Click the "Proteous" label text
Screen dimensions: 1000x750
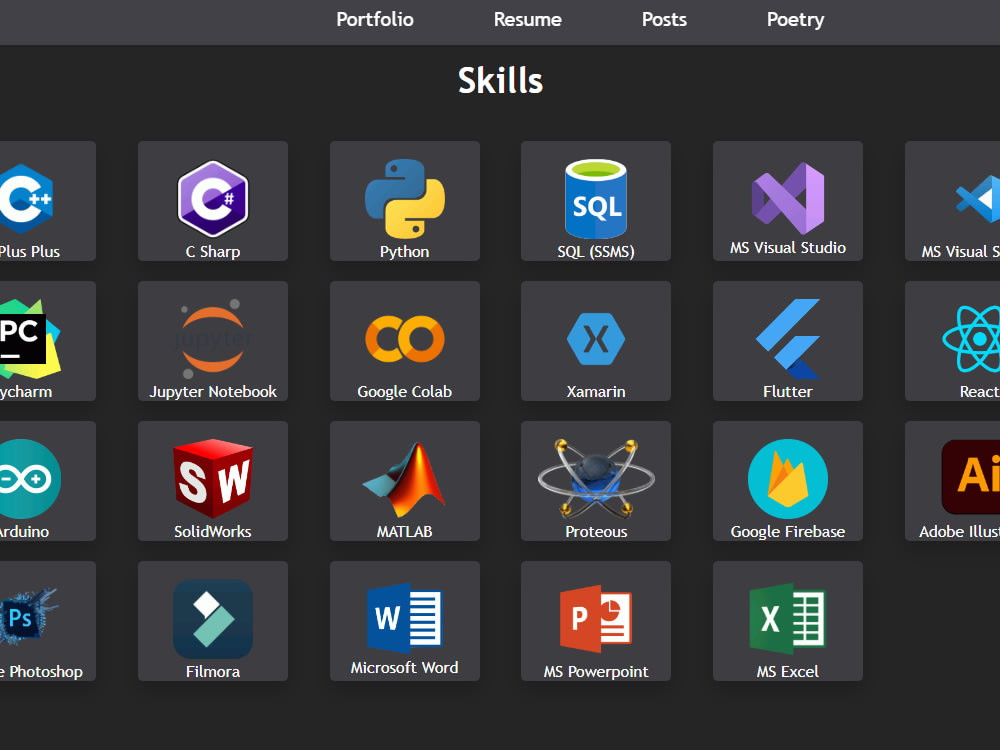click(x=596, y=531)
